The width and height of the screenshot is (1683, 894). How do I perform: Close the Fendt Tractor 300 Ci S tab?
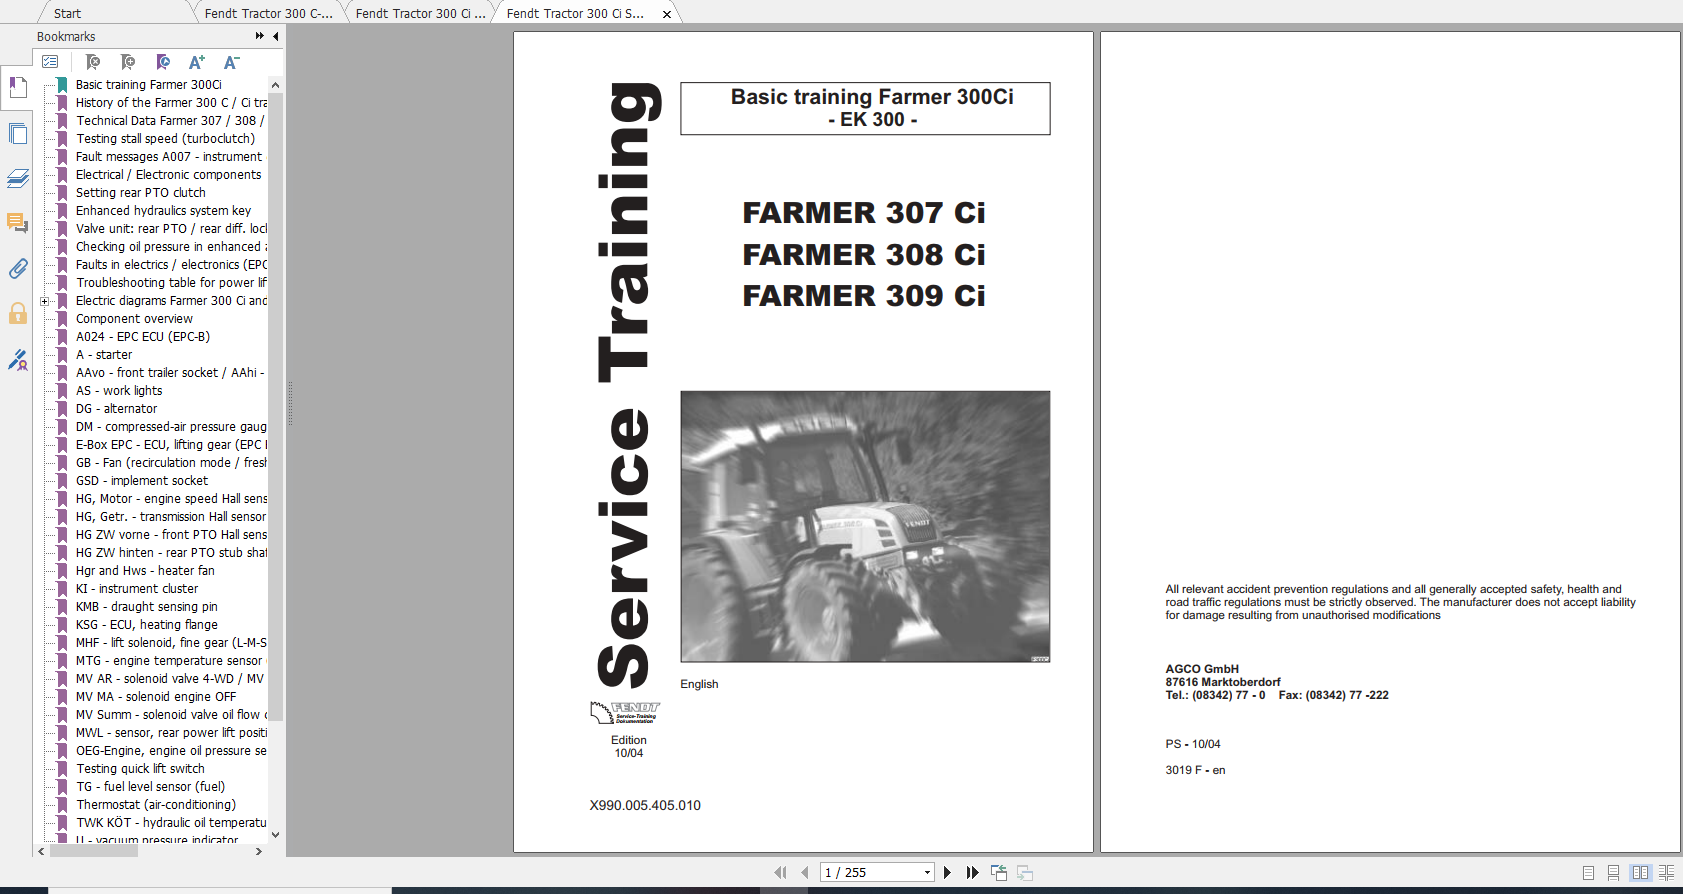coord(667,14)
